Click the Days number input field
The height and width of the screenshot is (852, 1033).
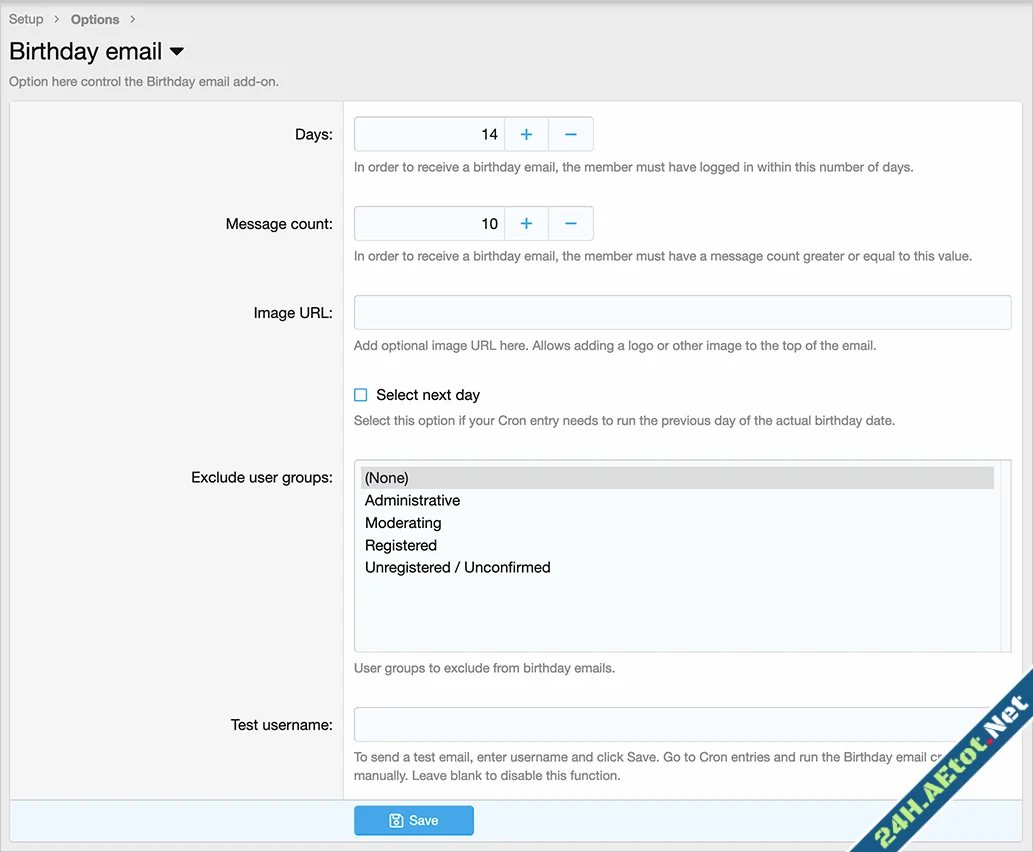[429, 134]
